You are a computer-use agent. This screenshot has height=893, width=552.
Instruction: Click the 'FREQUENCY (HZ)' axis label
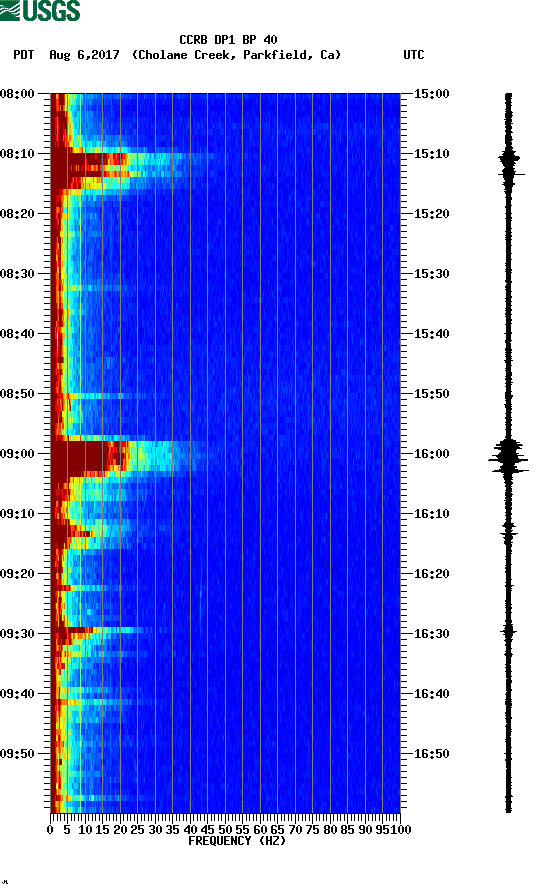coord(236,841)
